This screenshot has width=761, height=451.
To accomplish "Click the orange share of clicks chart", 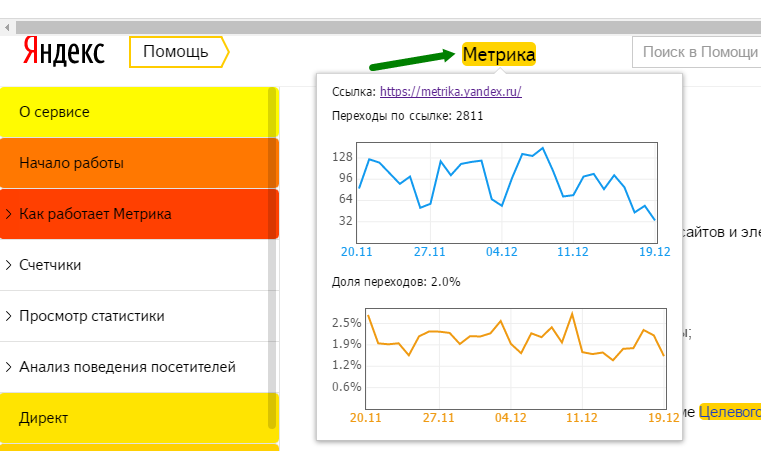I will pyautogui.click(x=515, y=359).
